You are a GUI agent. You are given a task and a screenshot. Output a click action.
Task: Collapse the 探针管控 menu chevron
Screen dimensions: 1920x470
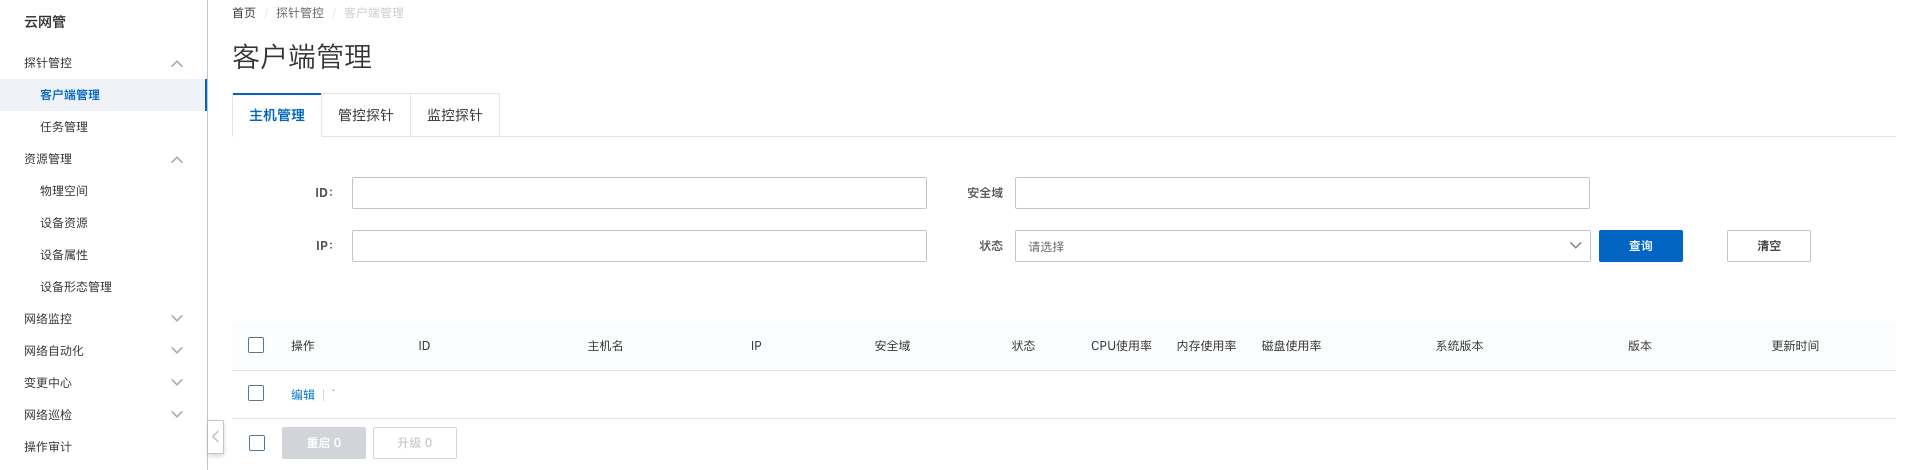[177, 63]
